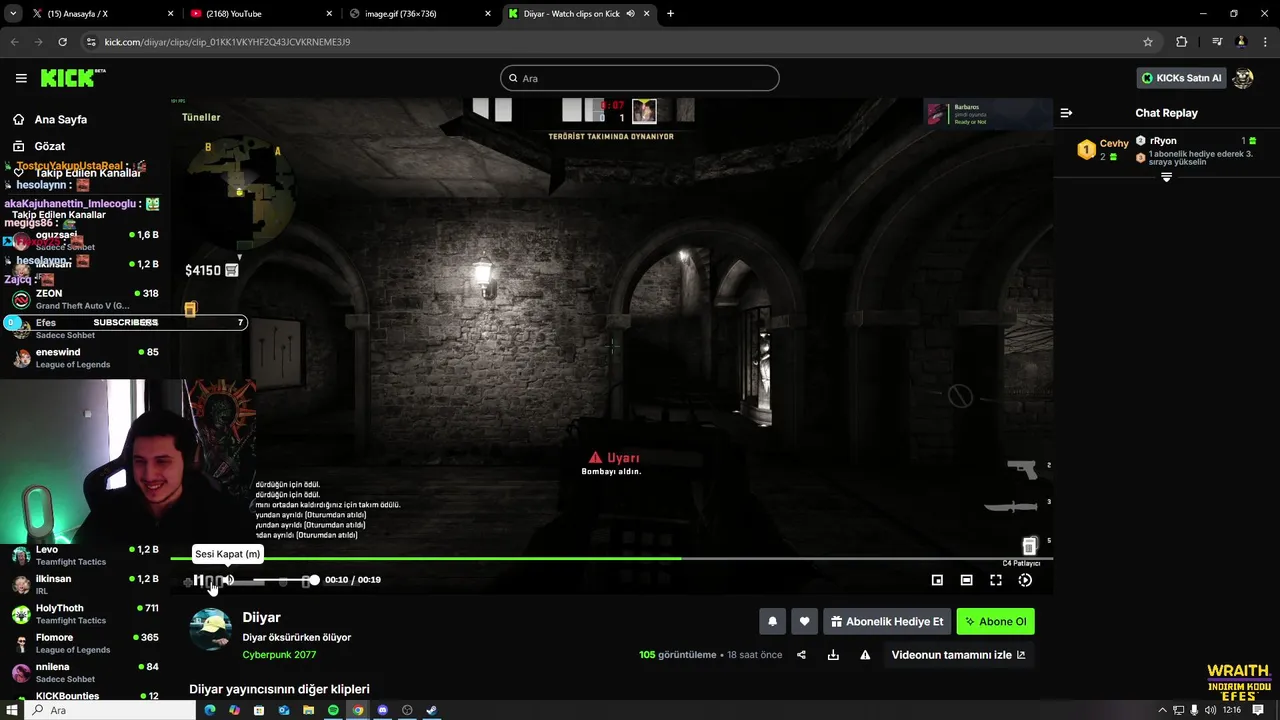1280x720 pixels.
Task: Click the Windows taskbar search box
Action: (x=111, y=710)
